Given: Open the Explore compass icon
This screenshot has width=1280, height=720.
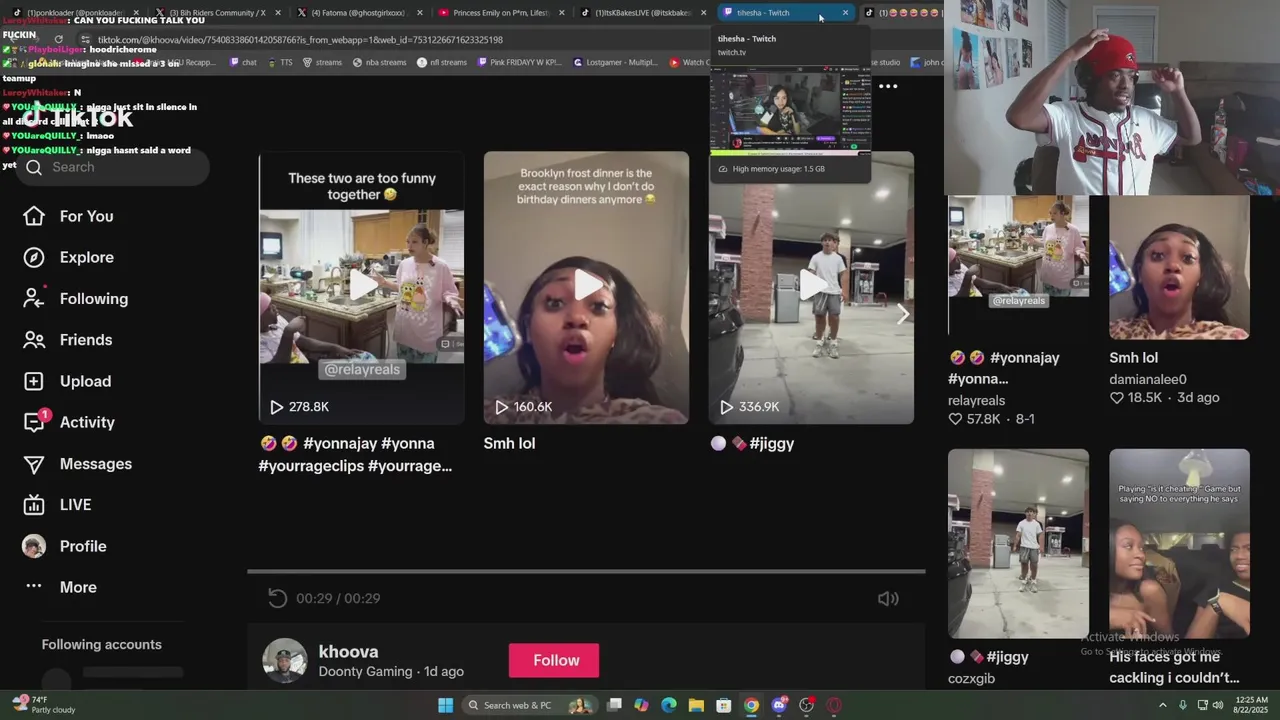Looking at the screenshot, I should (x=34, y=257).
